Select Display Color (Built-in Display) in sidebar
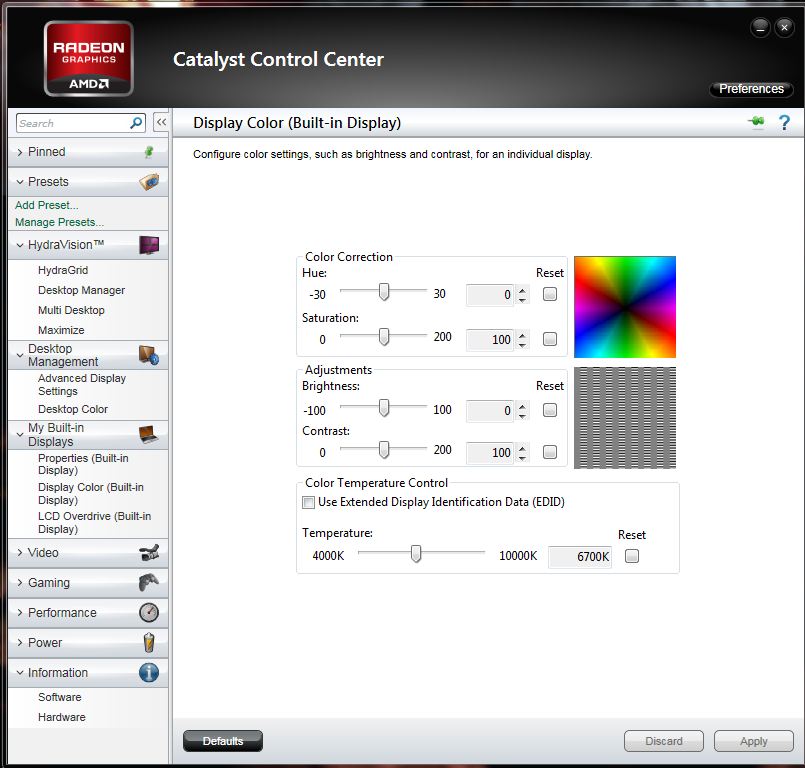 coord(91,493)
